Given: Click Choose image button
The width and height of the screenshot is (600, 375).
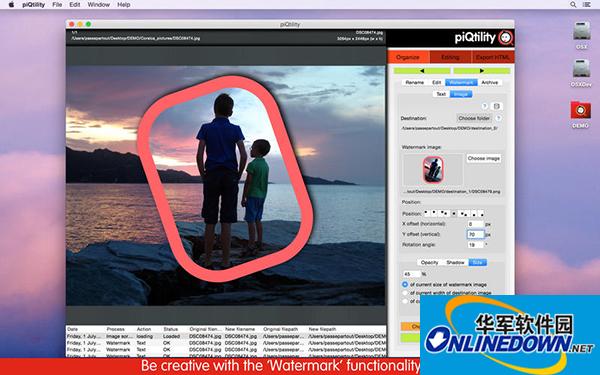Looking at the screenshot, I should click(x=484, y=158).
